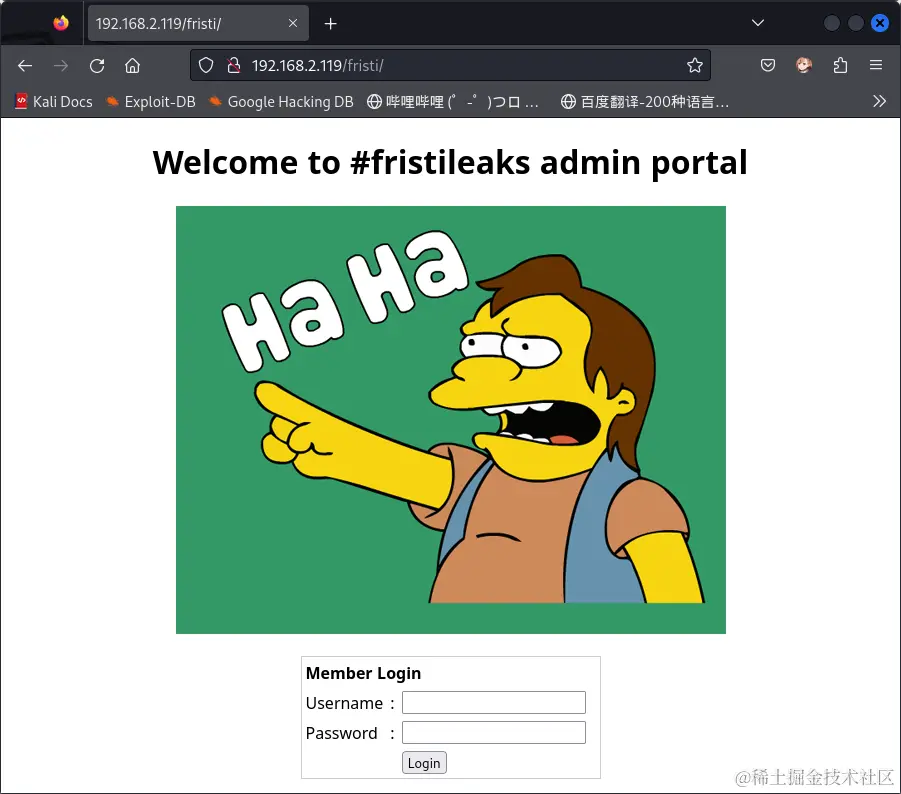Select the 192.168.2.119/fristi/ tab
This screenshot has height=794, width=901.
point(198,24)
